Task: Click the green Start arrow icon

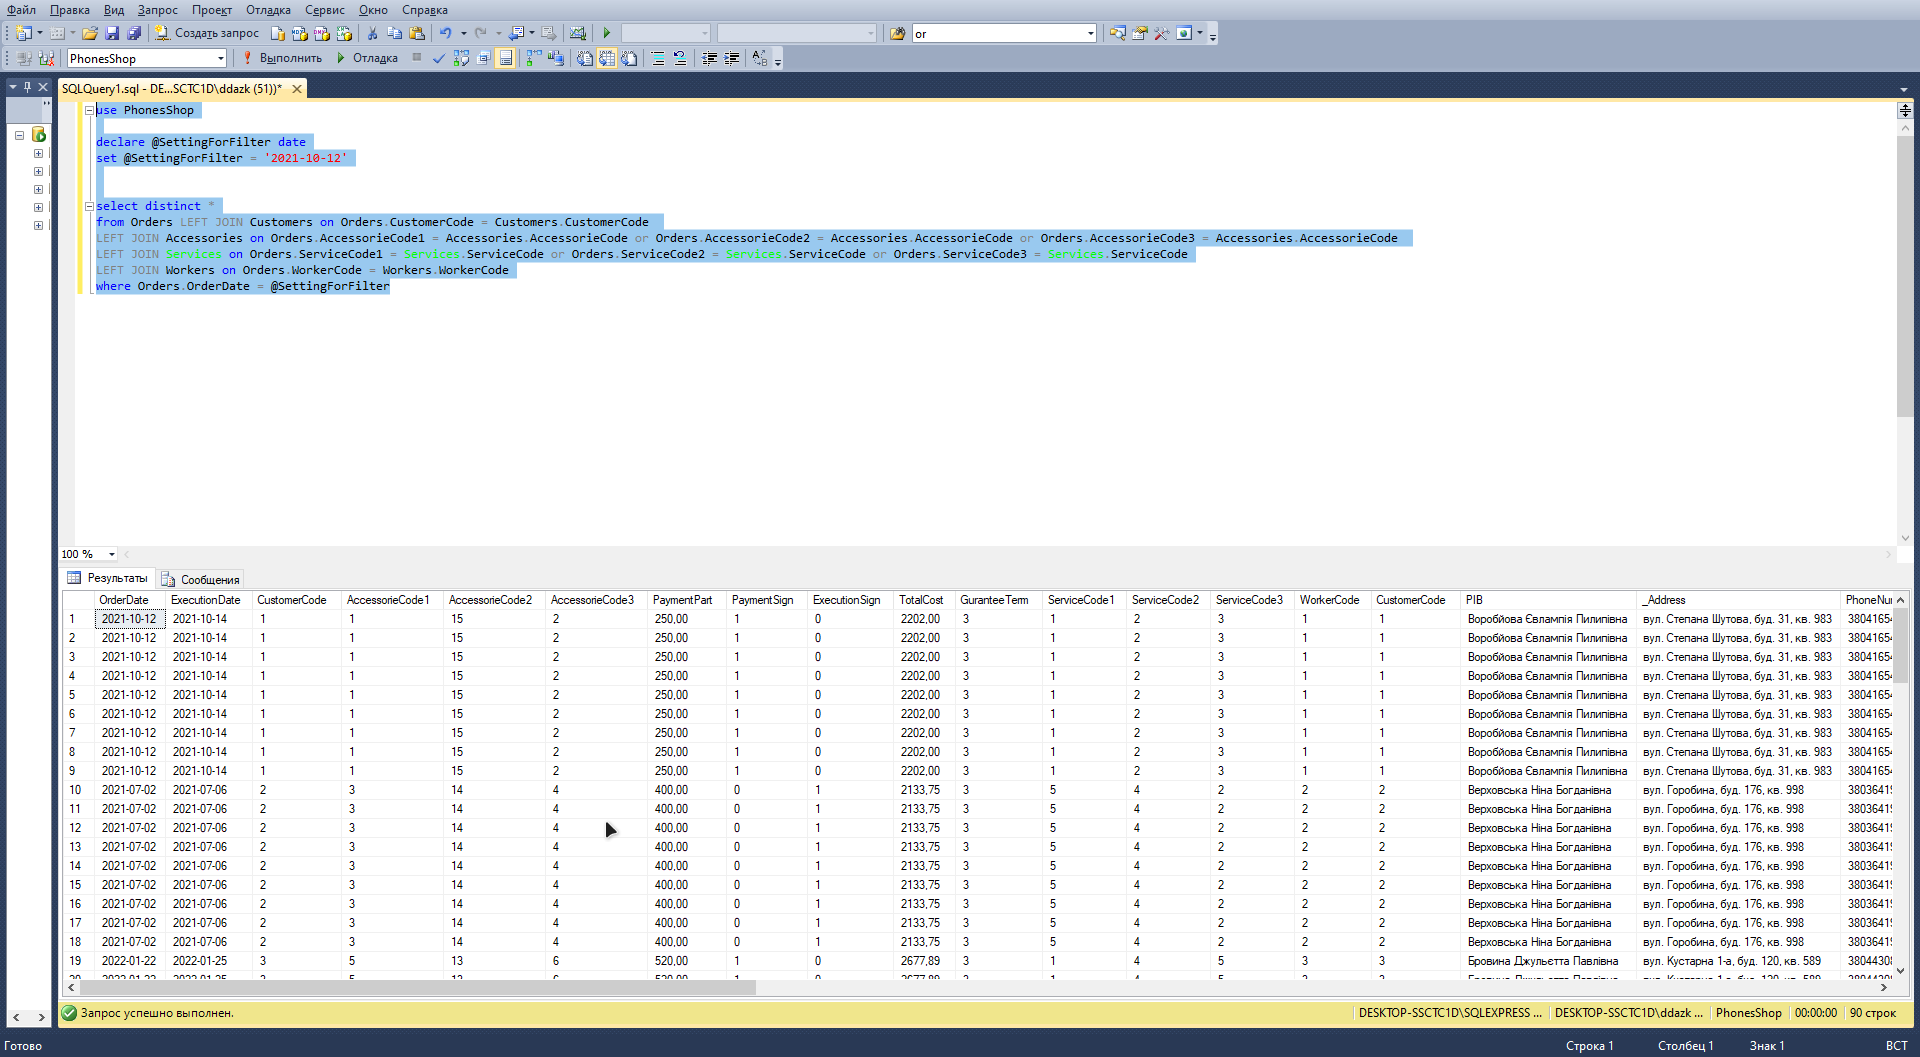Action: (606, 33)
